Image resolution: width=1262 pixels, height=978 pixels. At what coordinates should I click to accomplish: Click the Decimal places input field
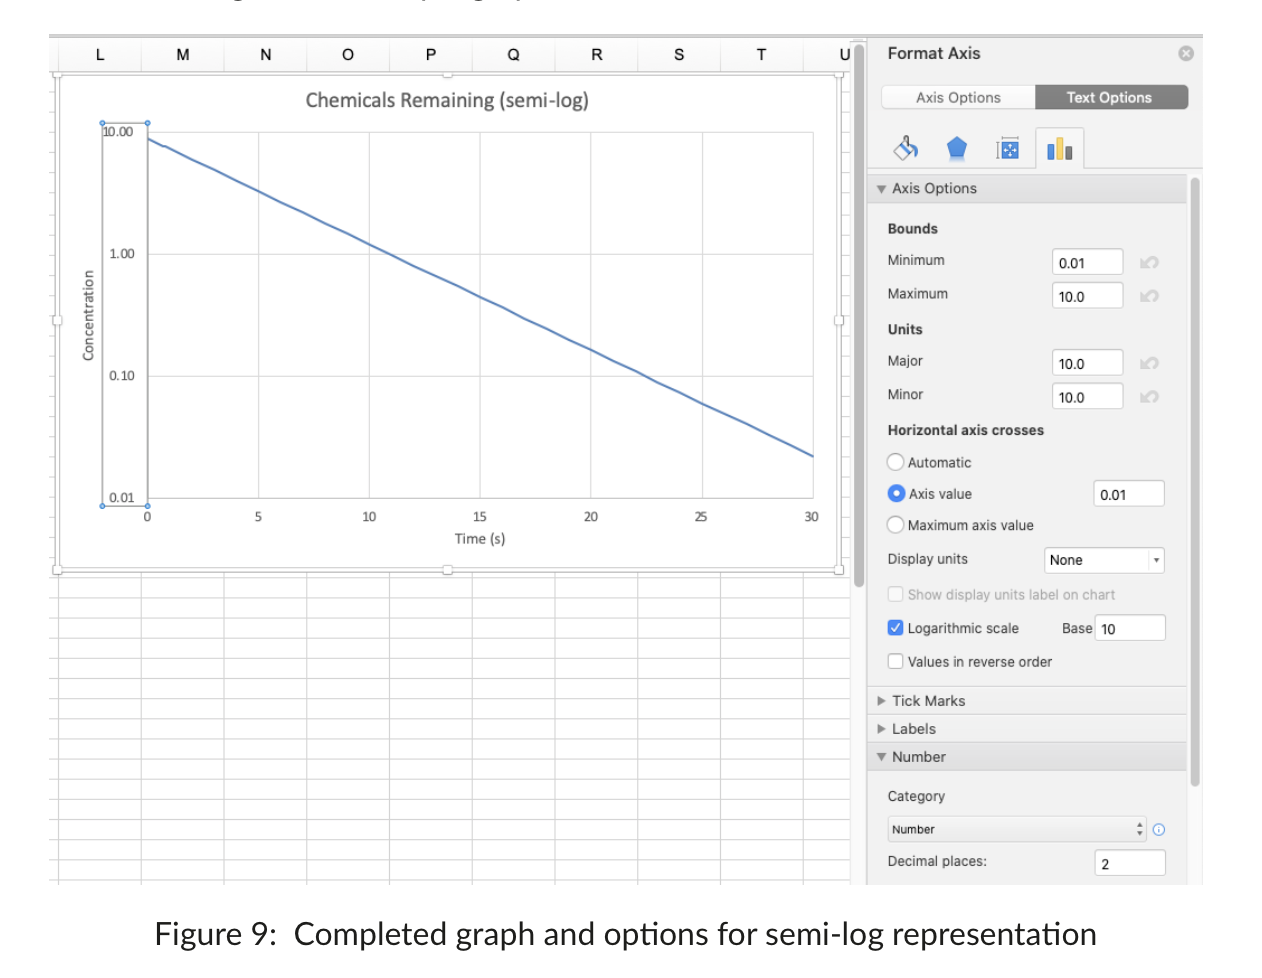1130,864
